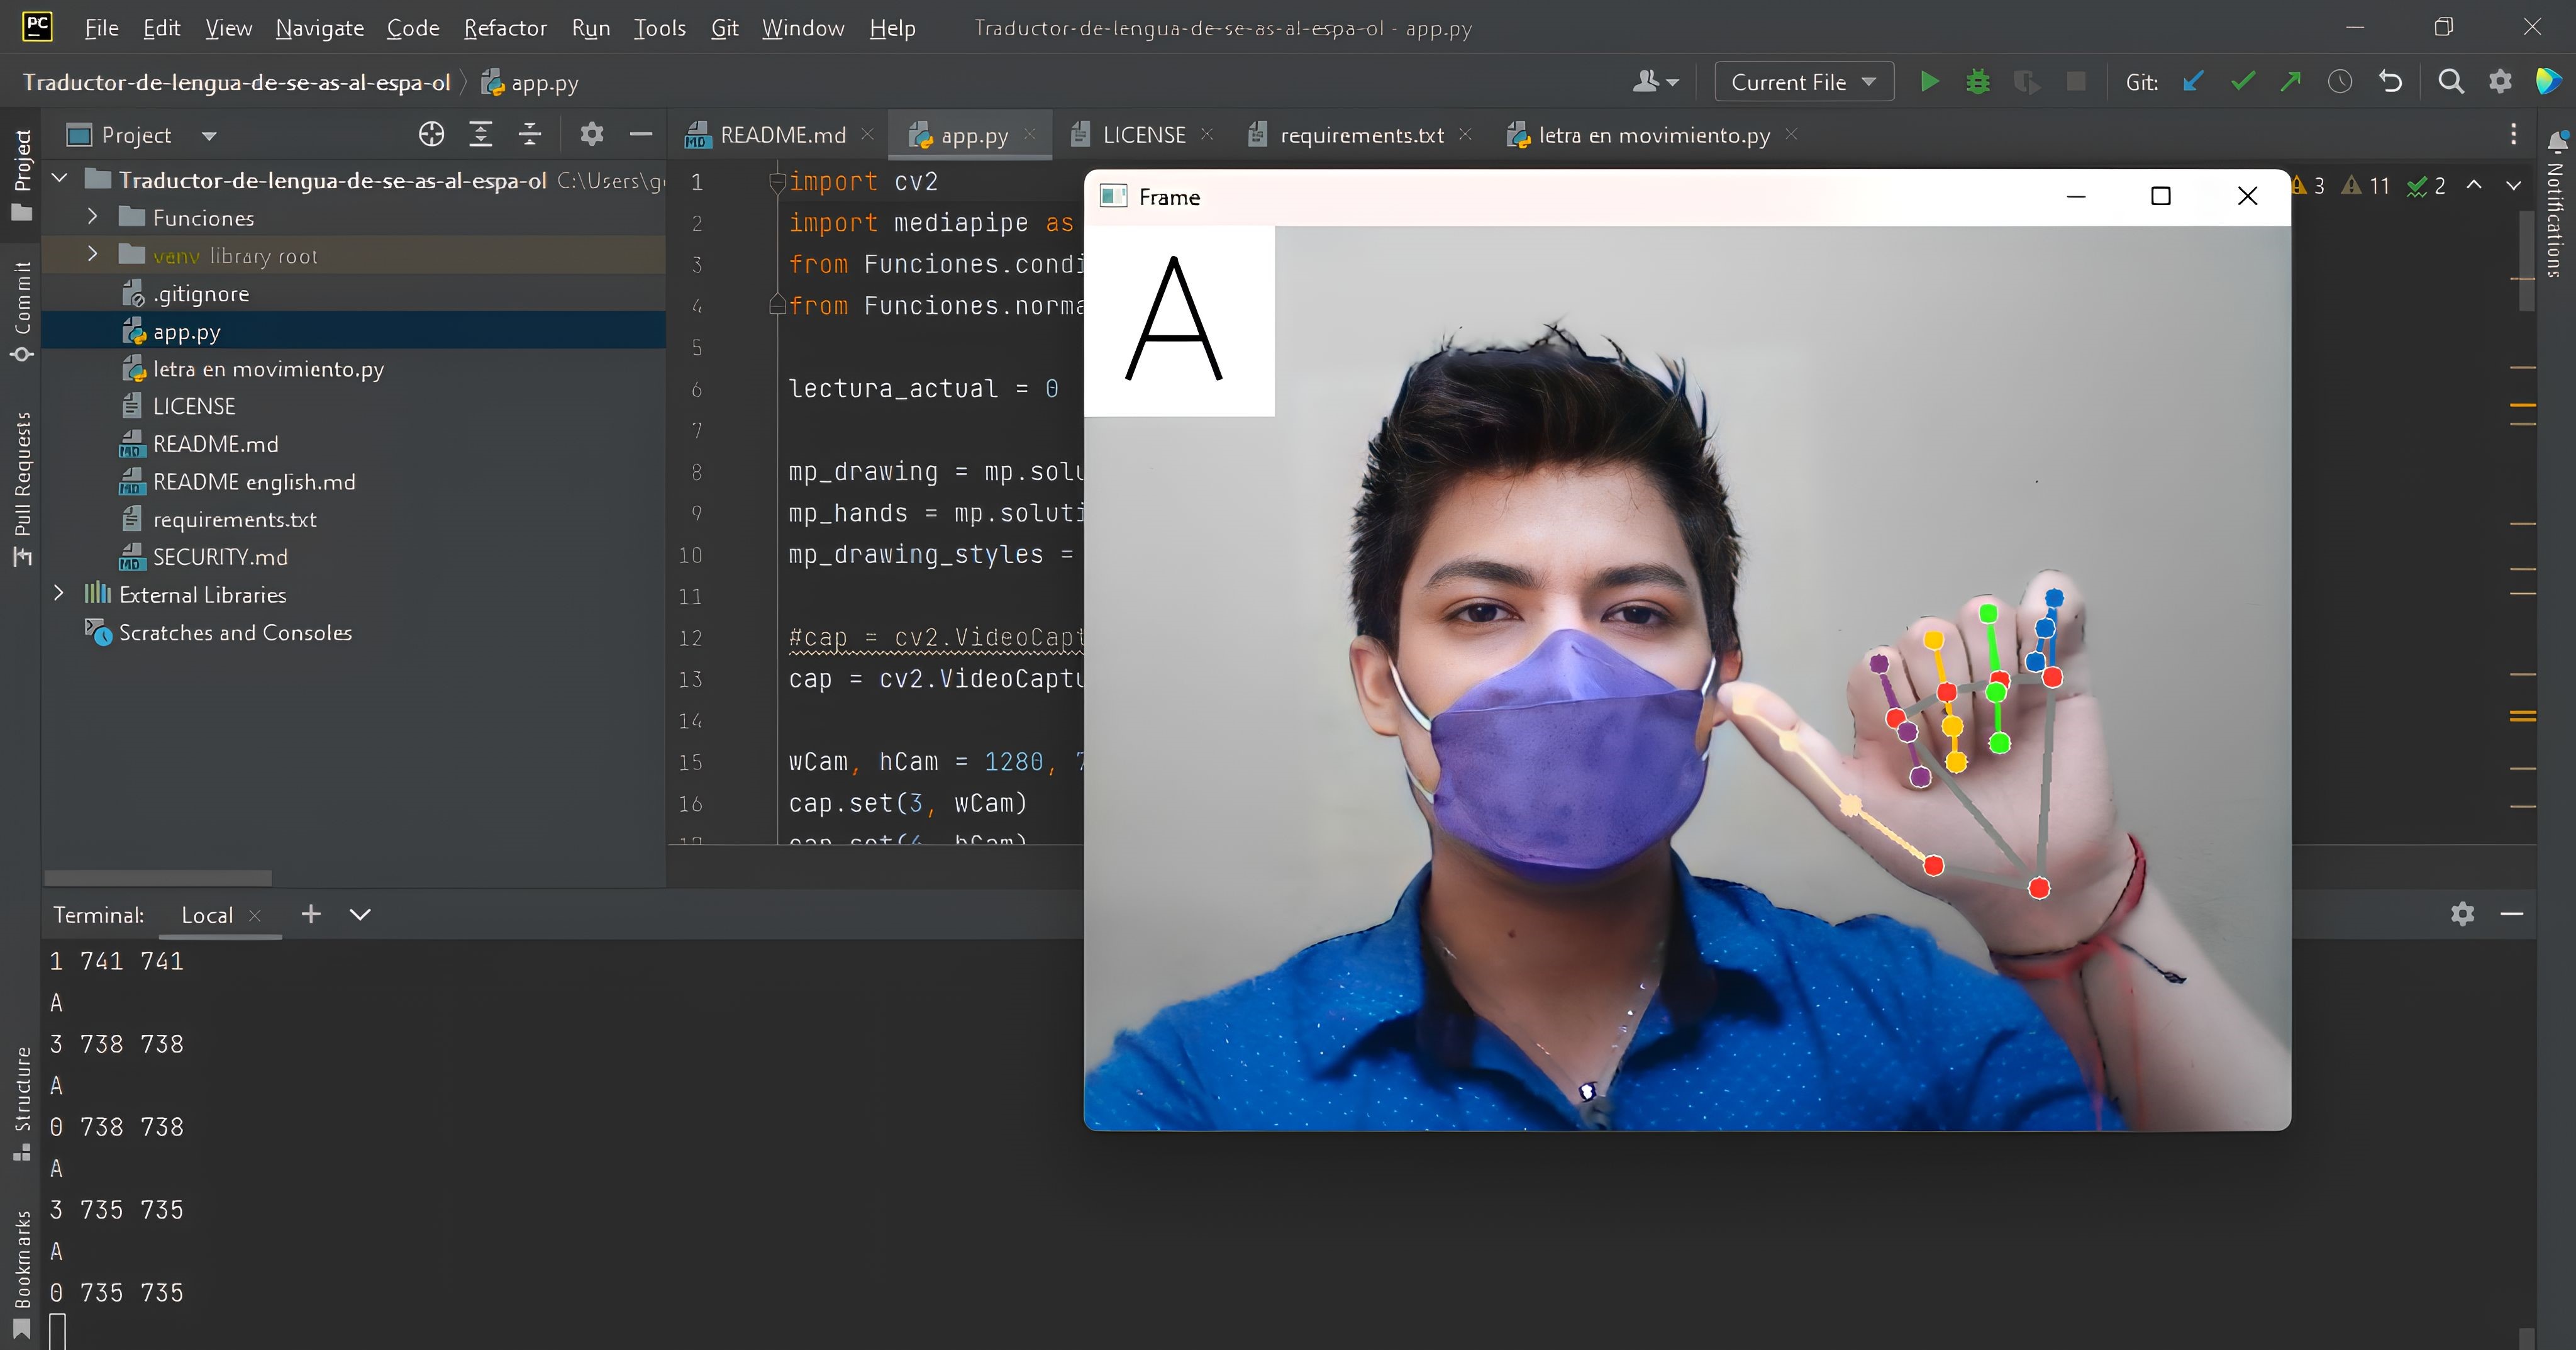Open the Project tool window sidebar tab
2576x1350 pixels.
[x=21, y=175]
